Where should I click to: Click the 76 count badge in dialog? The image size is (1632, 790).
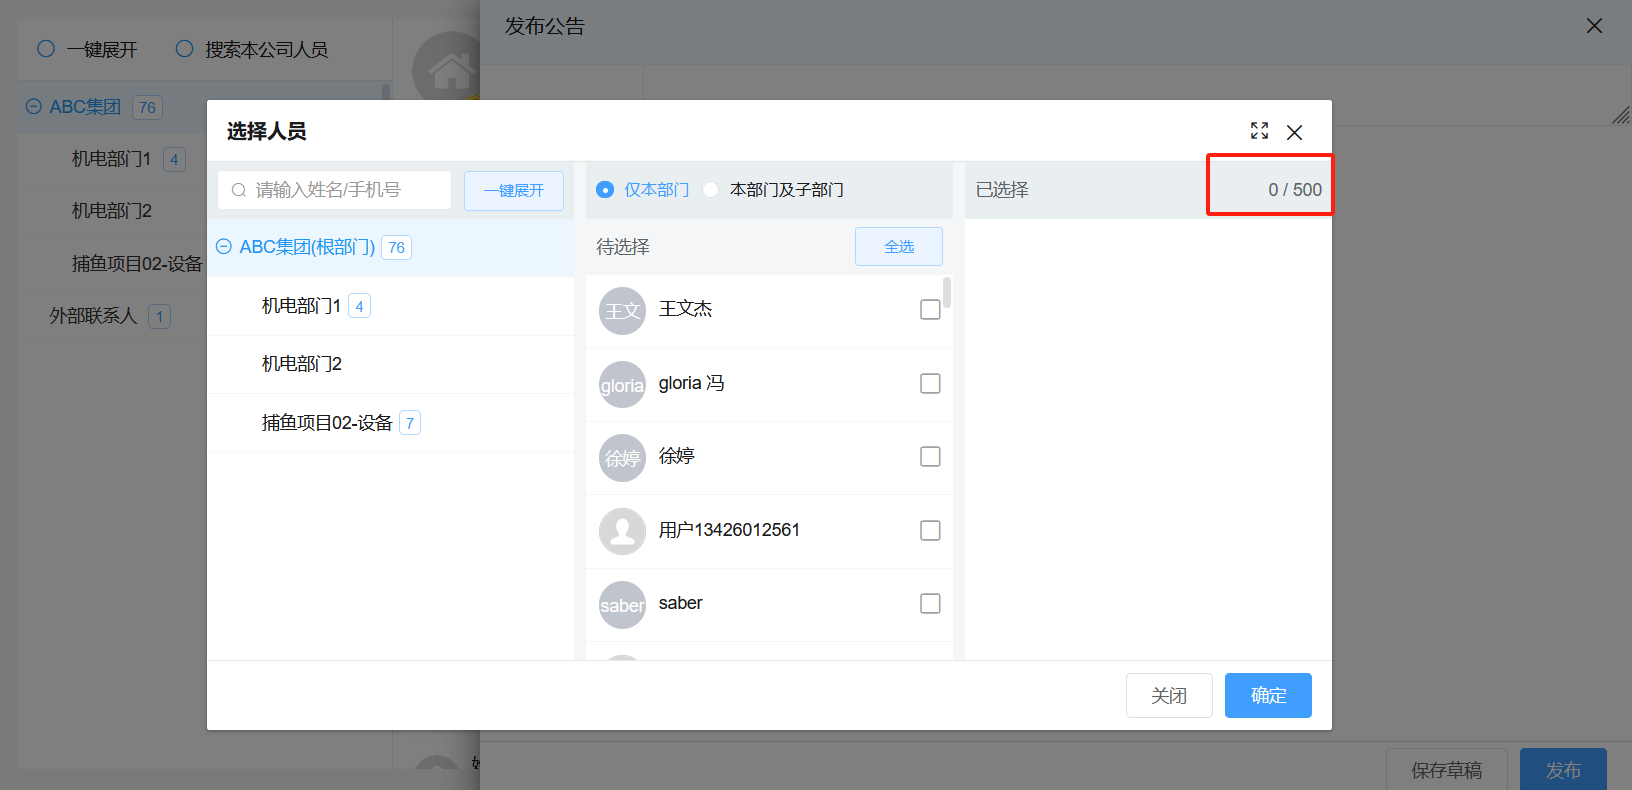(x=397, y=248)
